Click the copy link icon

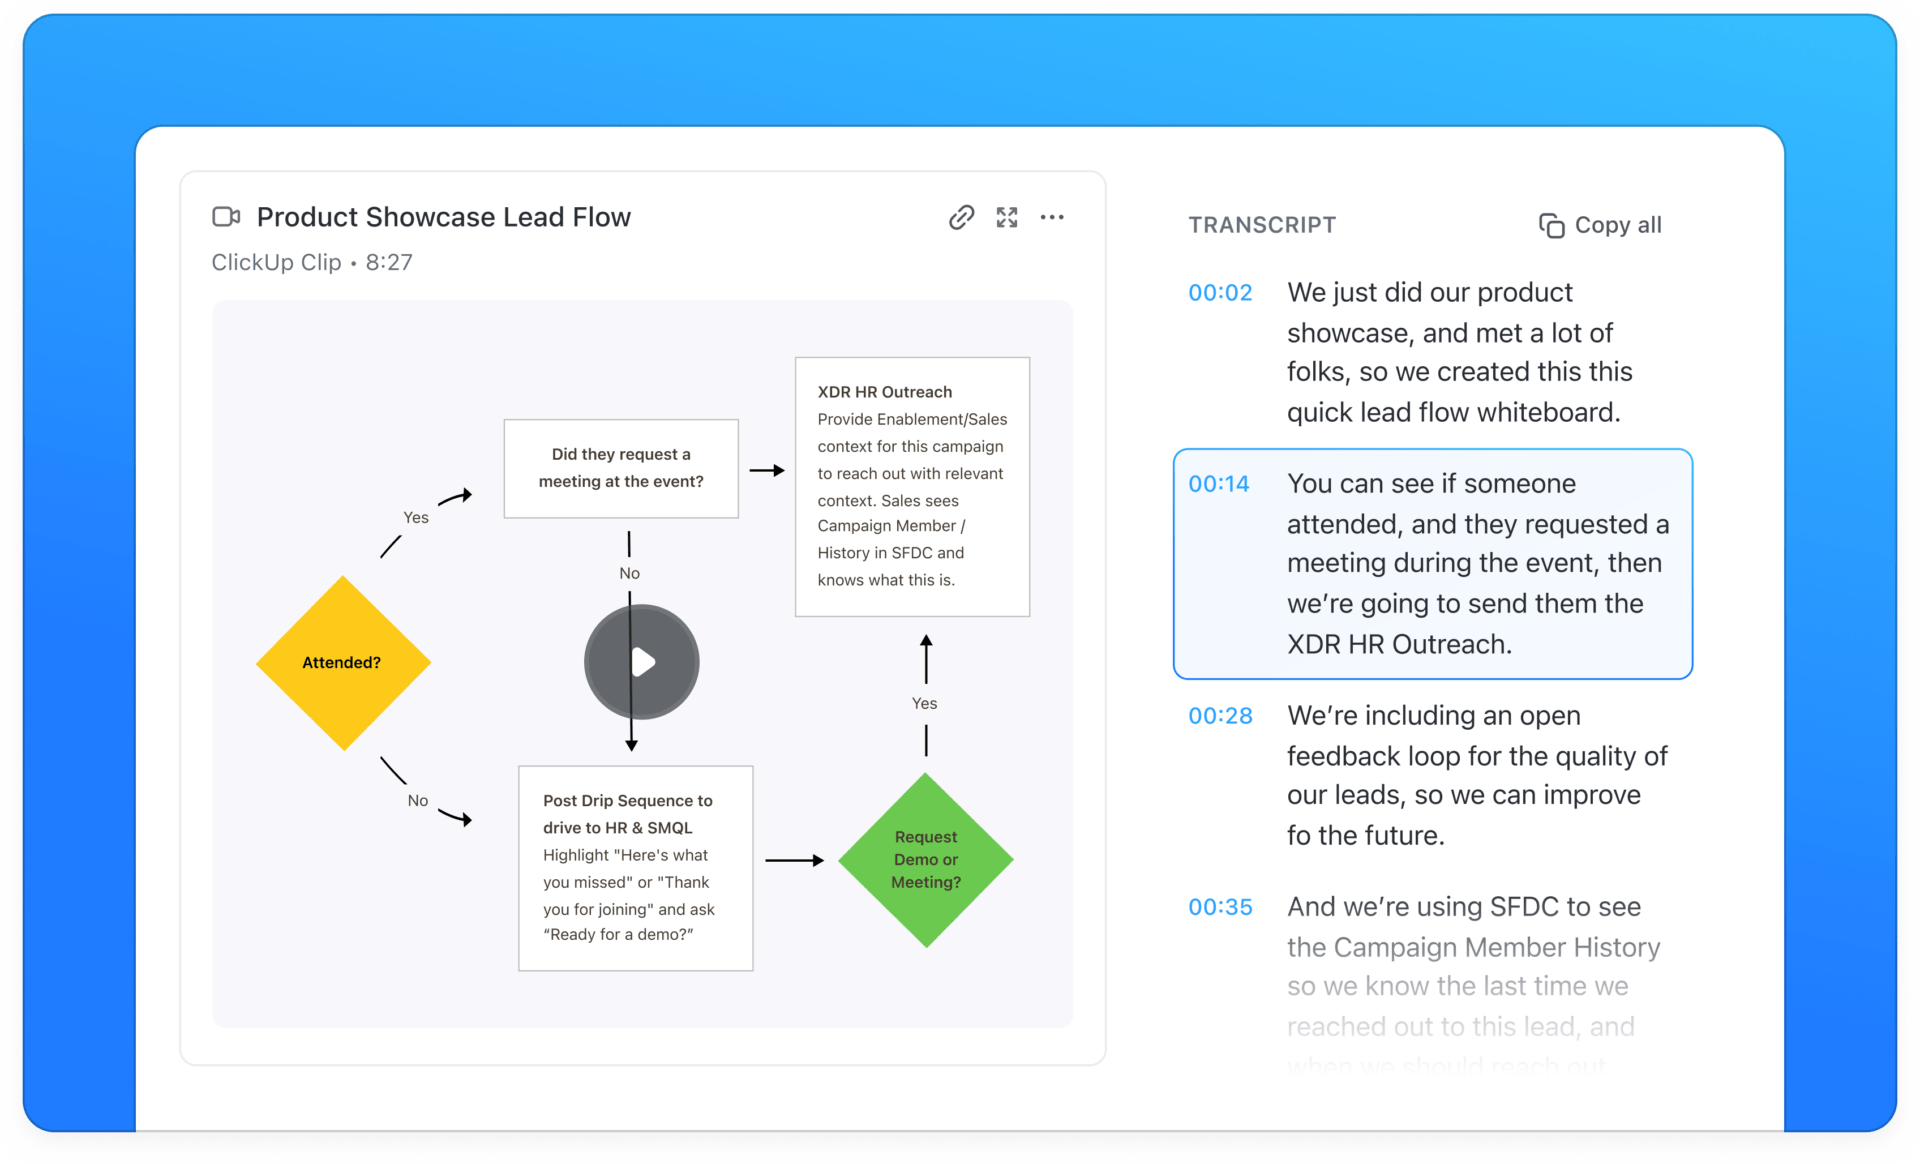(960, 217)
